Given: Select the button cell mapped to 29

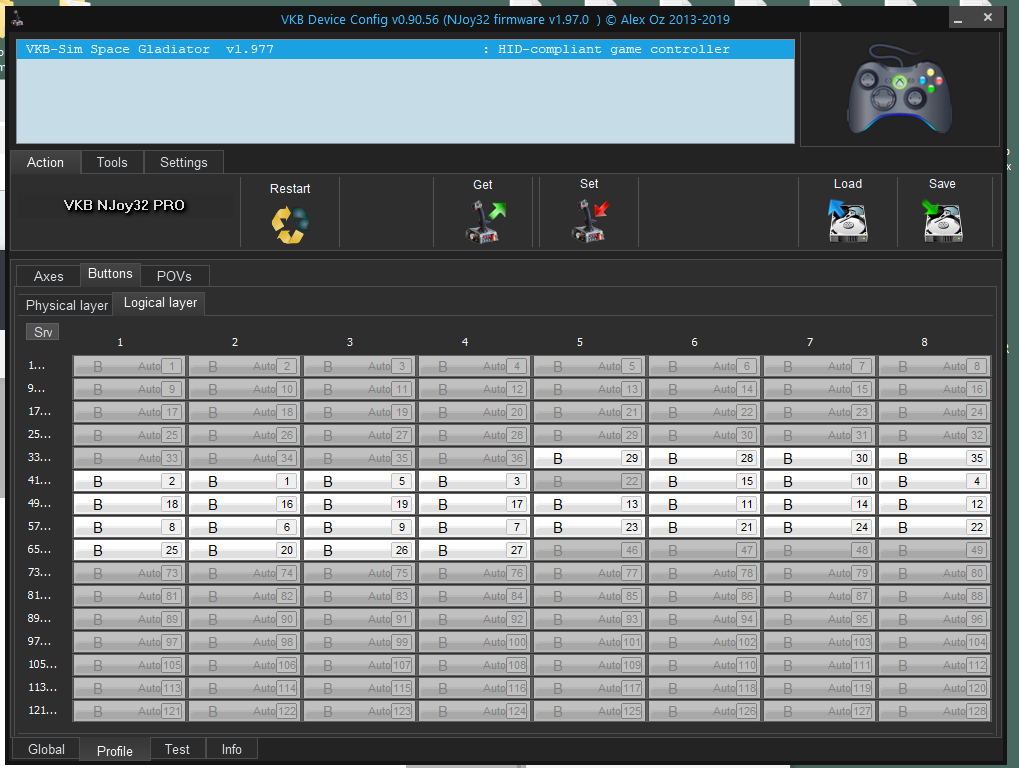Looking at the screenshot, I should pyautogui.click(x=588, y=458).
